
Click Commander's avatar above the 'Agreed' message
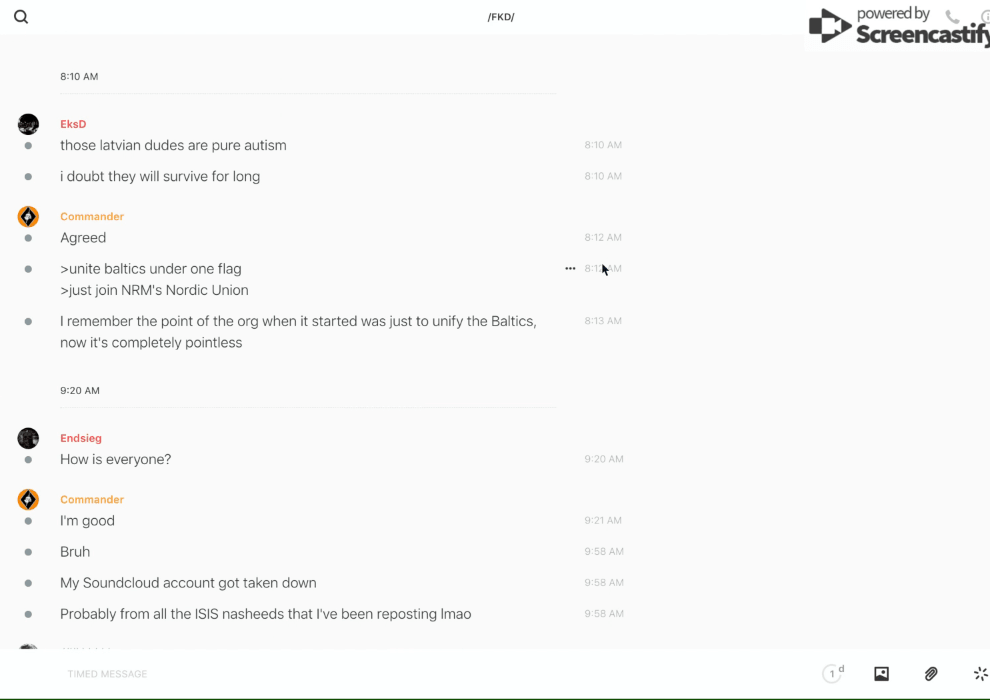[28, 217]
